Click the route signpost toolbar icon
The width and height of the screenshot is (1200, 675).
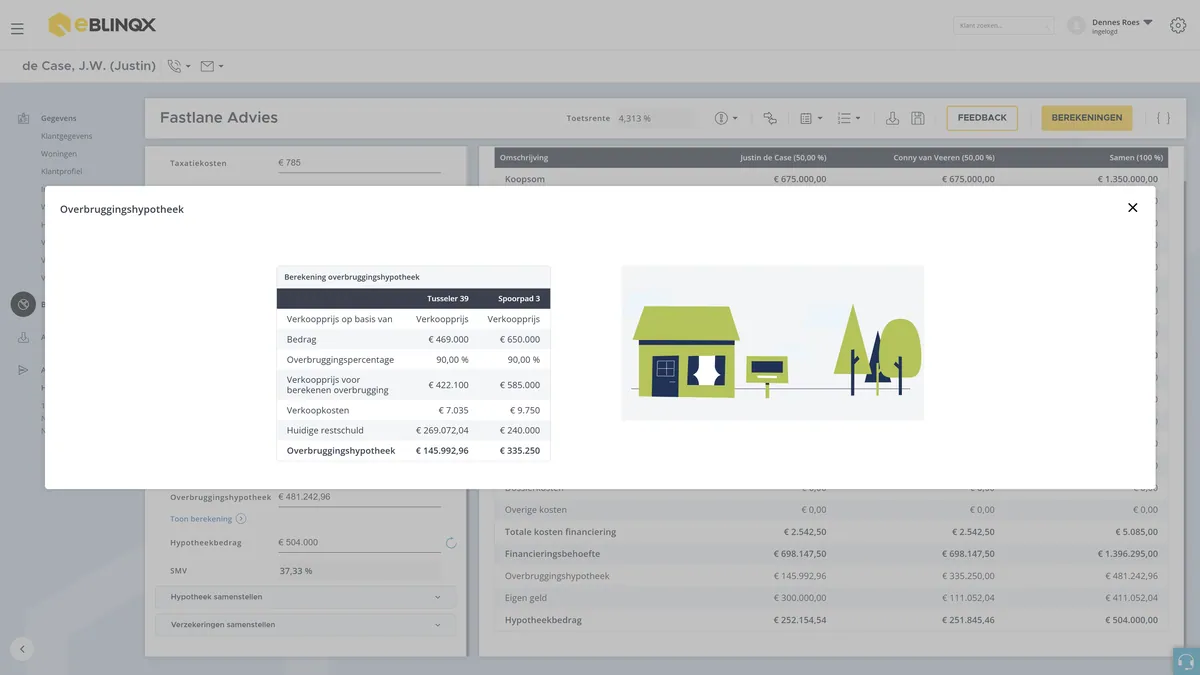pos(770,118)
